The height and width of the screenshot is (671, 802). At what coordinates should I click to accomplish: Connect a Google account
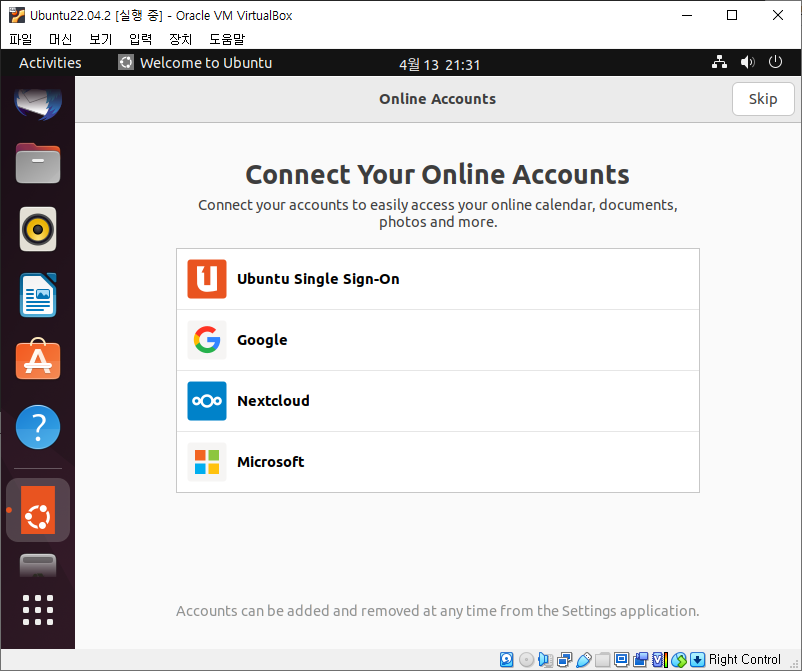coord(438,340)
